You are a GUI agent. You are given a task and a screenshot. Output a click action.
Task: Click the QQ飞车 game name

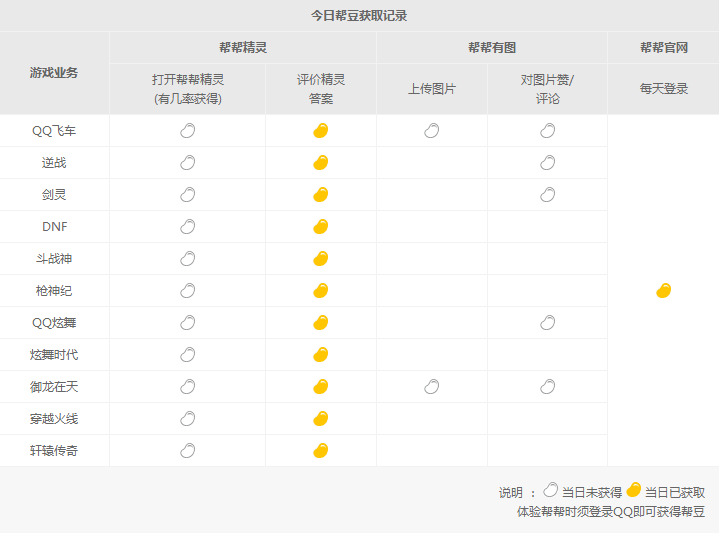(x=54, y=131)
